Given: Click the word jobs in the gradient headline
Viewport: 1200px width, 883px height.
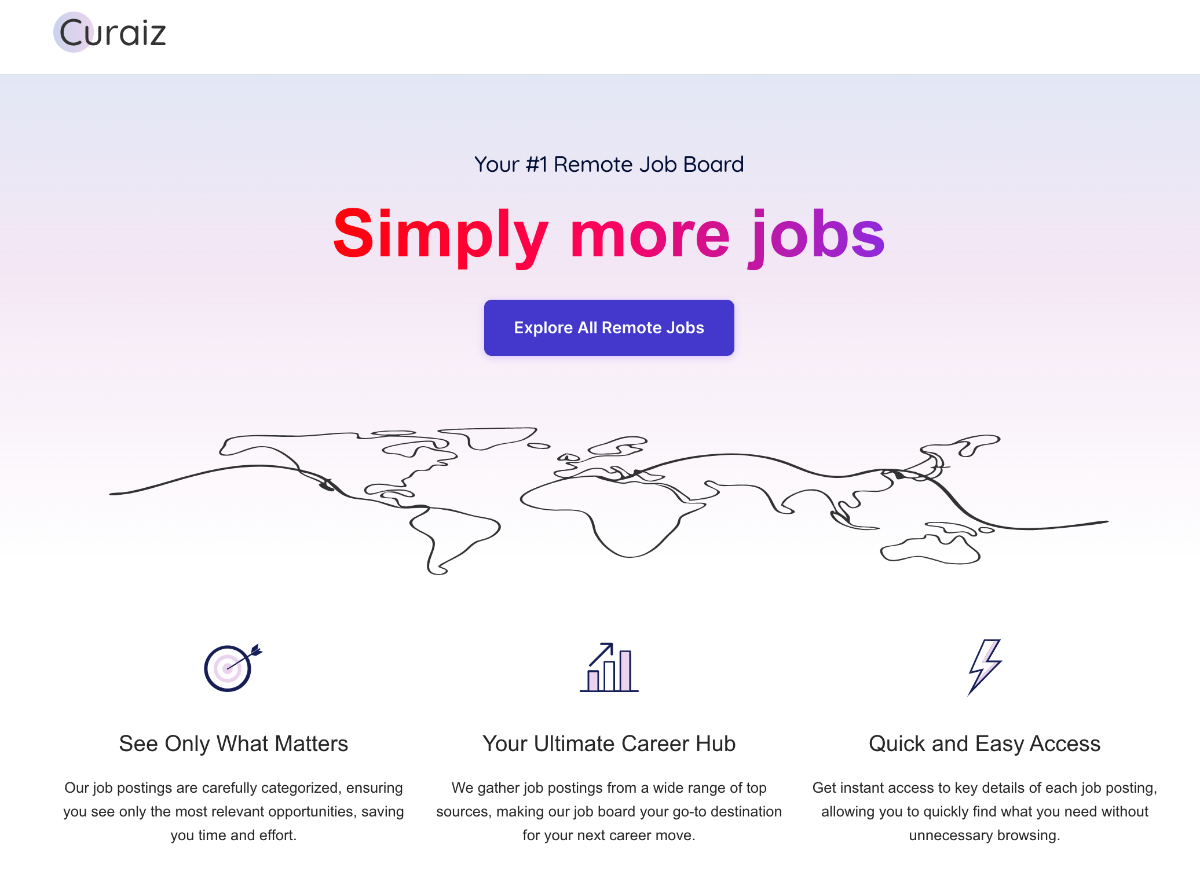Looking at the screenshot, I should pyautogui.click(x=817, y=235).
